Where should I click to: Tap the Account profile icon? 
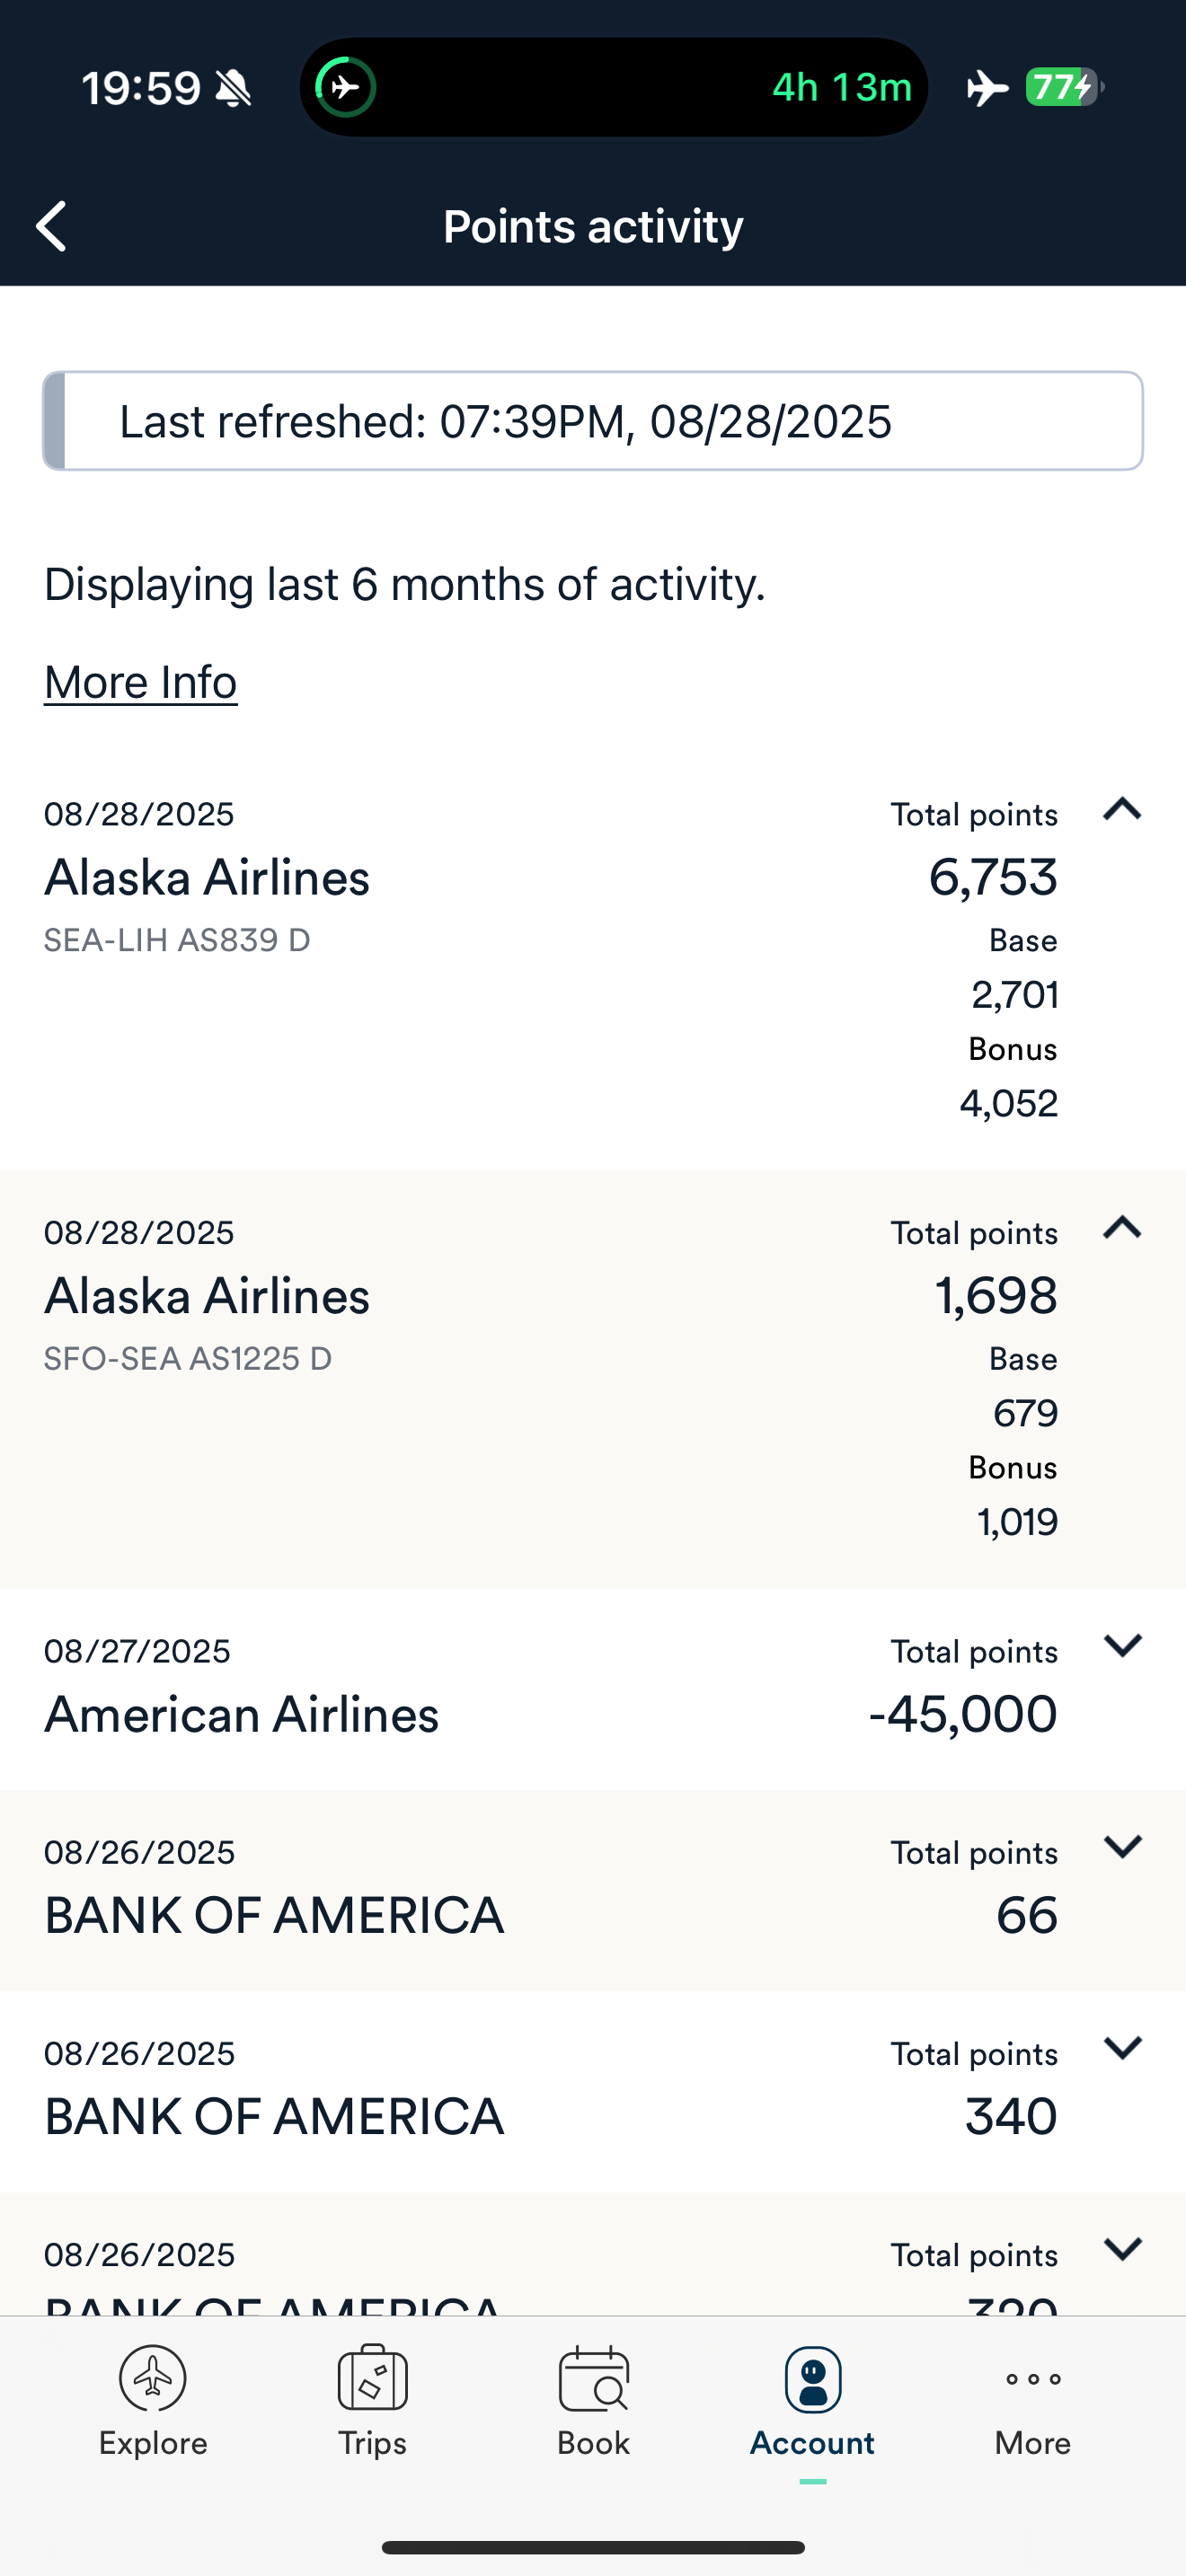812,2380
